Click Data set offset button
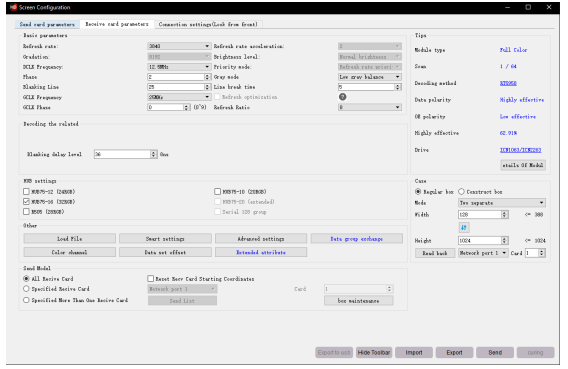The width and height of the screenshot is (568, 369). [165, 252]
